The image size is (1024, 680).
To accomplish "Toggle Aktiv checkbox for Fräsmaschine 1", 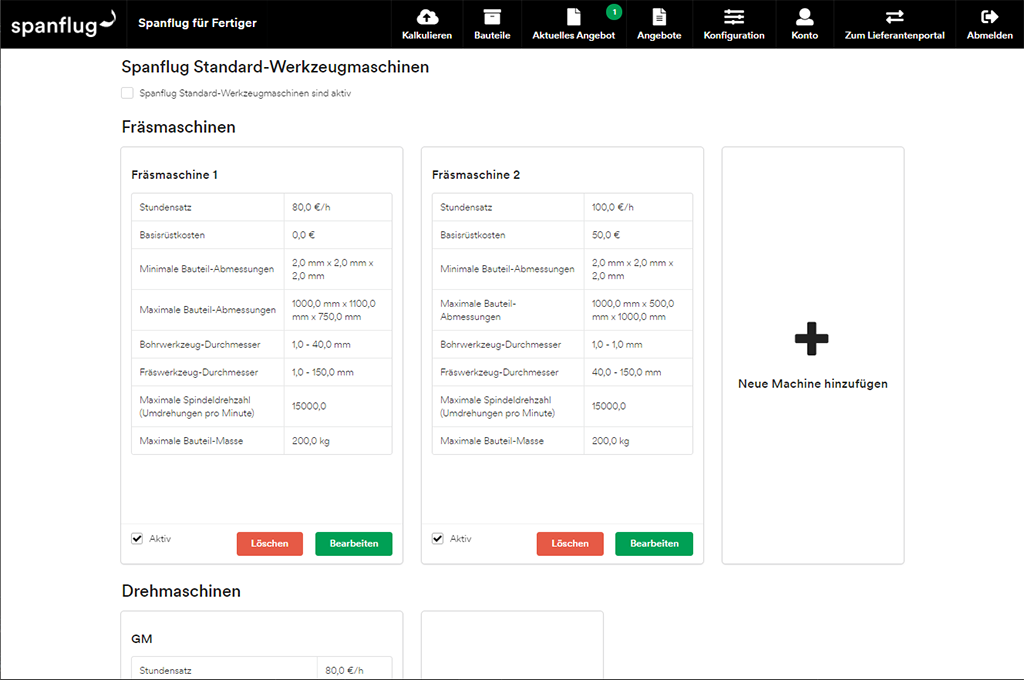I will [x=137, y=539].
